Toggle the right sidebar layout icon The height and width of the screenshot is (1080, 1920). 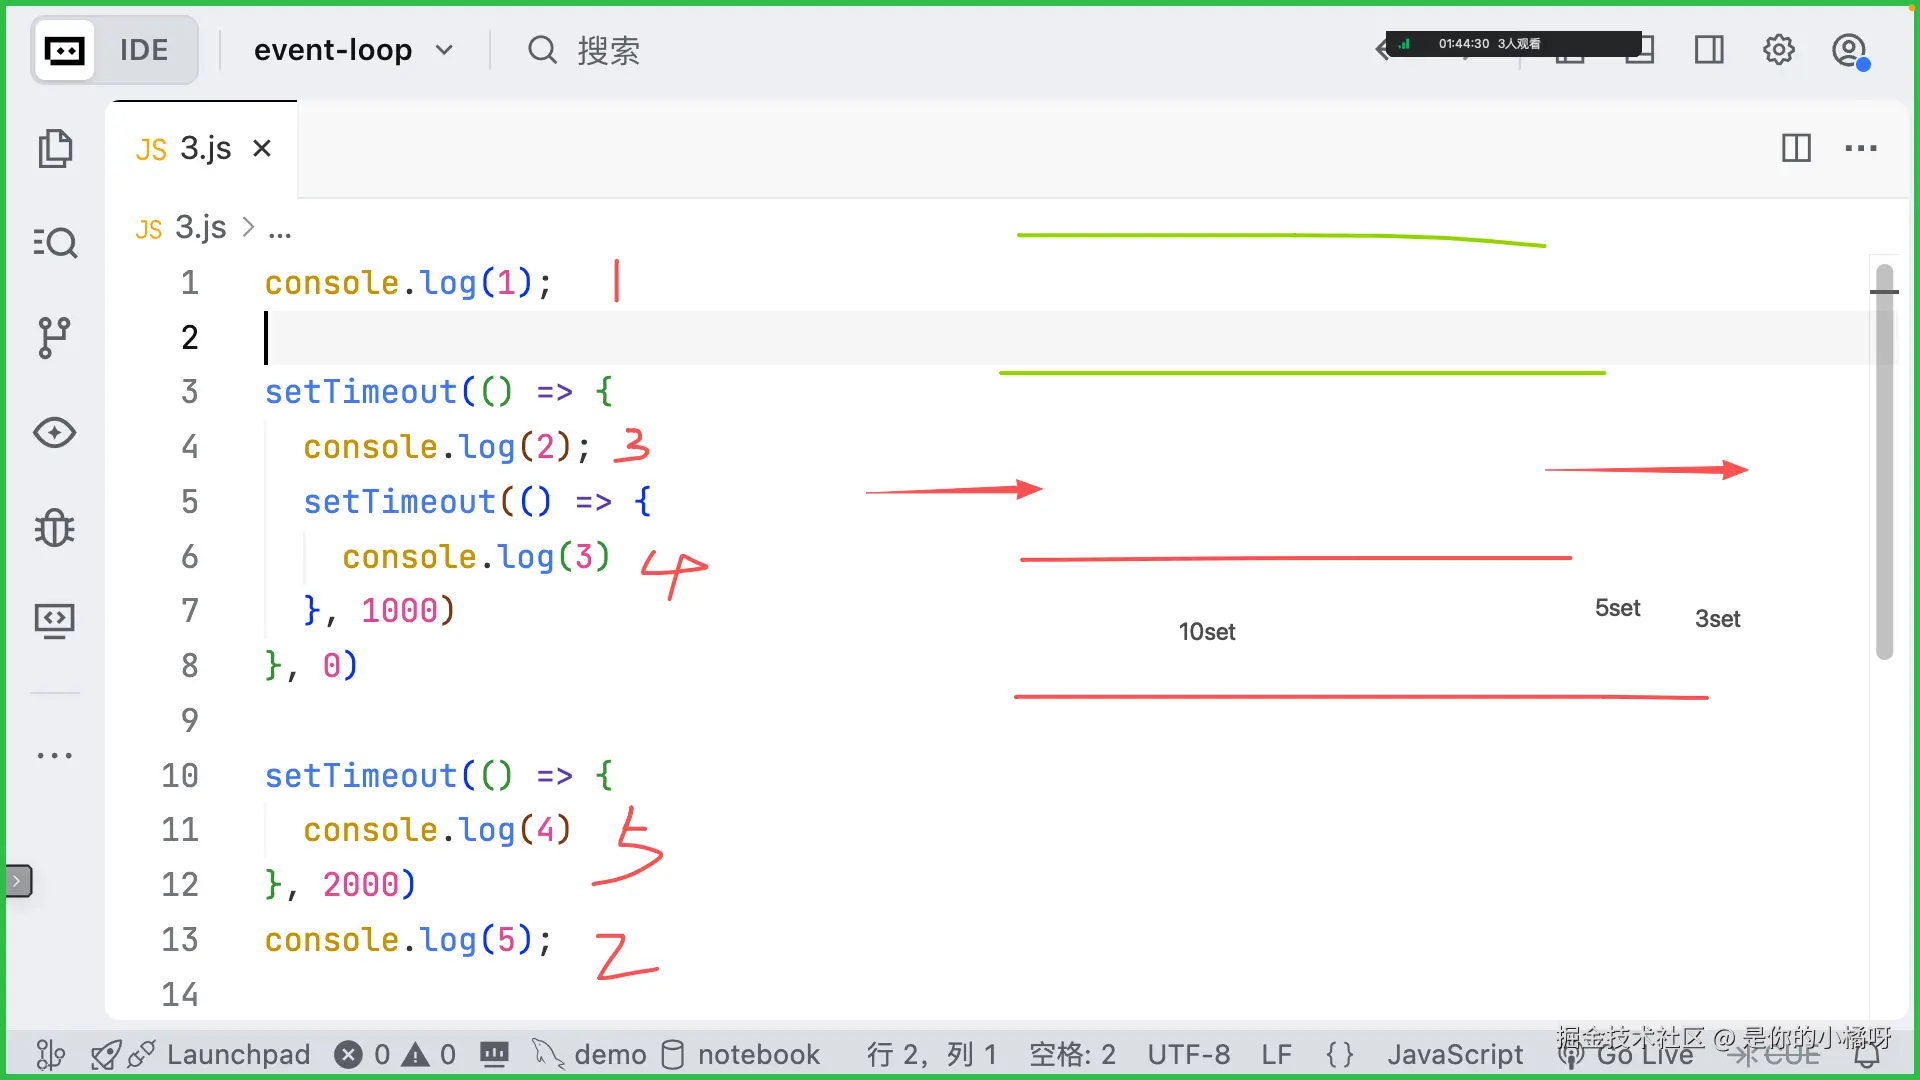coord(1709,50)
